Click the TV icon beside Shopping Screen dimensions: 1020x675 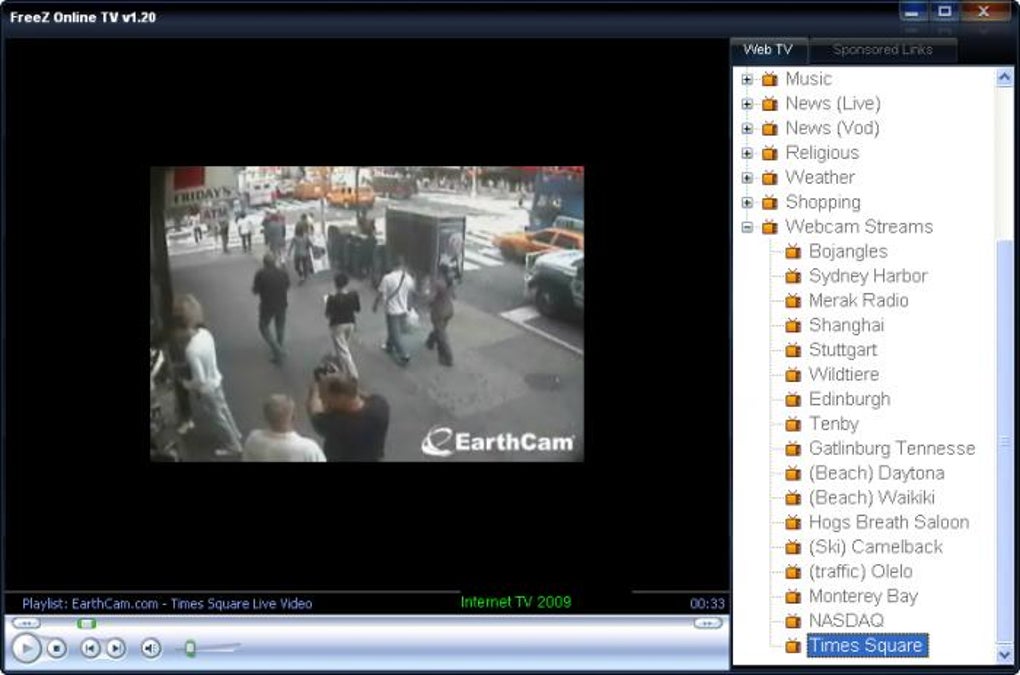click(770, 203)
